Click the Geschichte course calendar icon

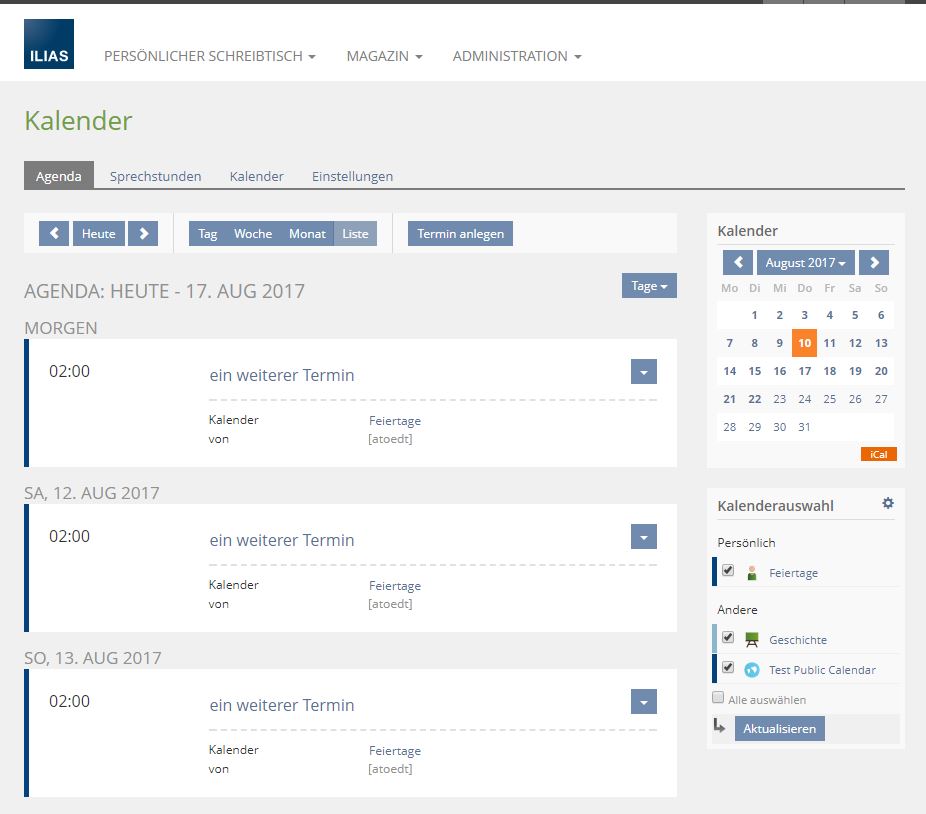[752, 640]
